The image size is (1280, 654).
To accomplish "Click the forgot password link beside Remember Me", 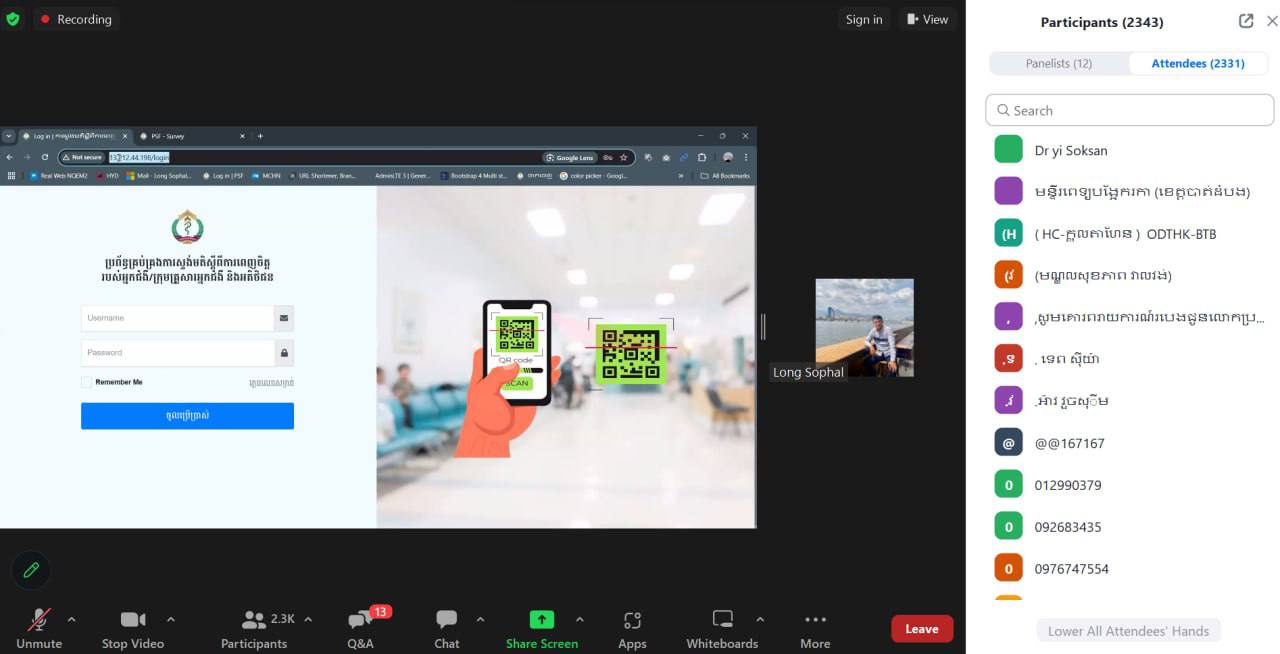I will [x=271, y=383].
